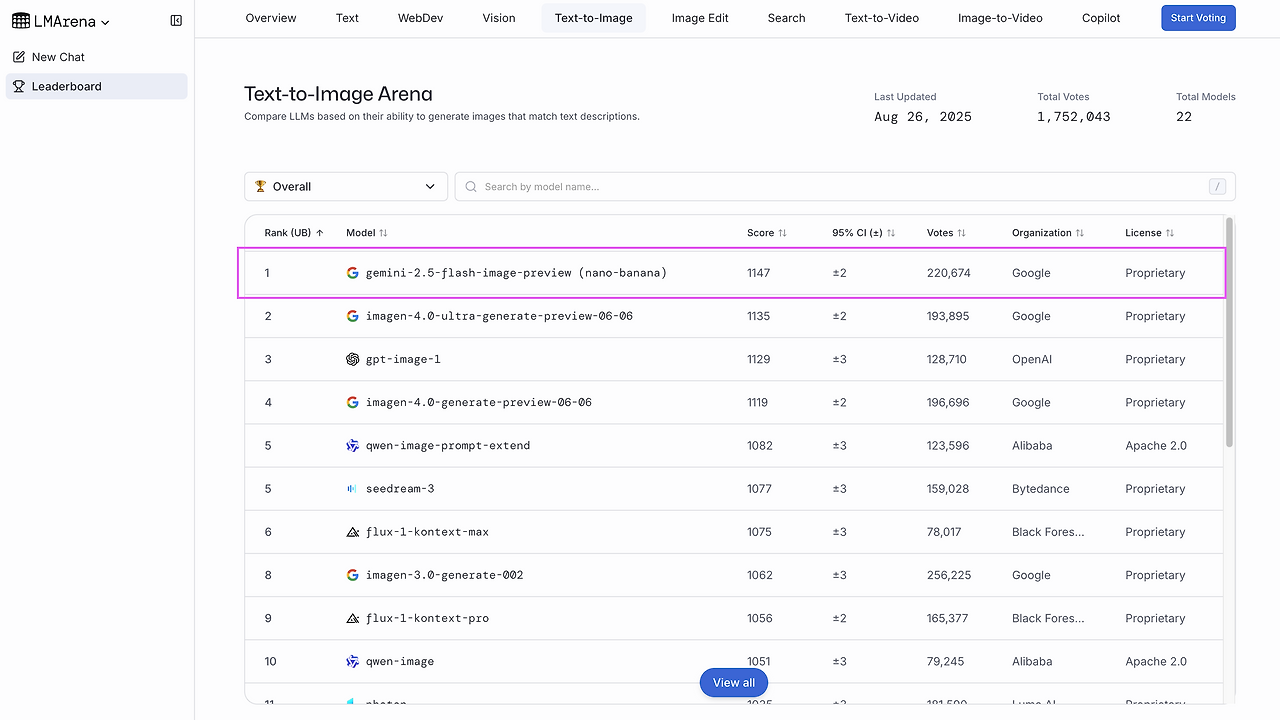
Task: Open the Overall category dropdown
Action: [346, 187]
